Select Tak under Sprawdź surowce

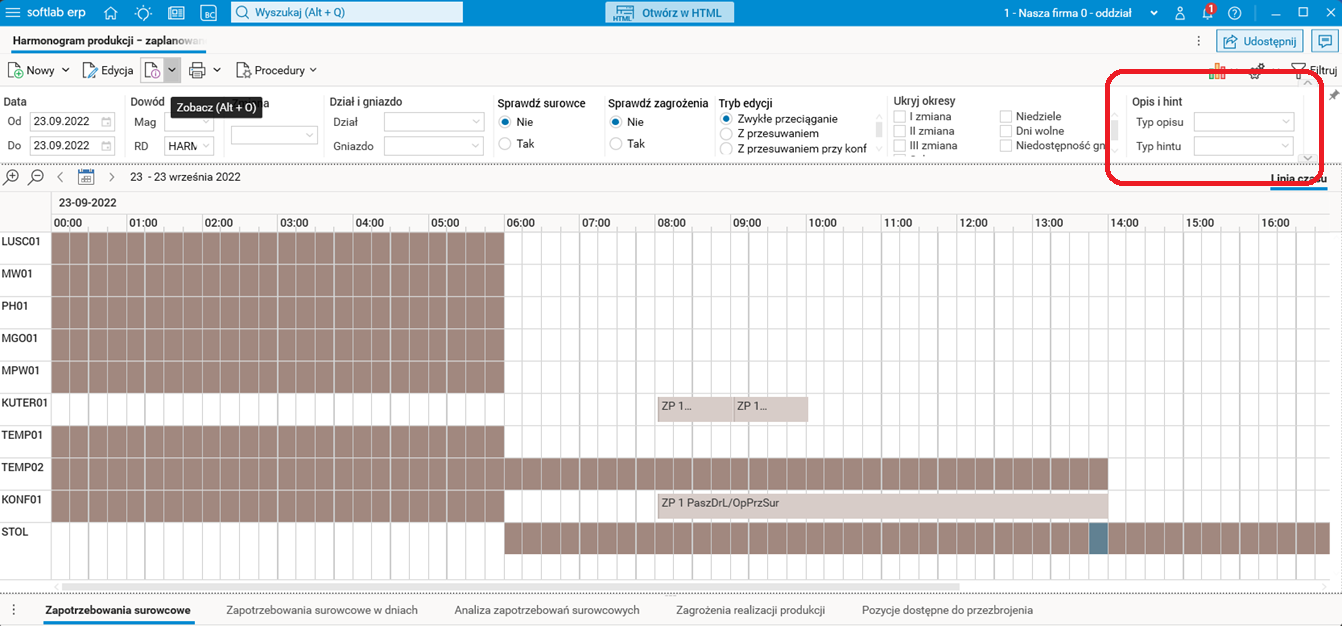coord(505,144)
